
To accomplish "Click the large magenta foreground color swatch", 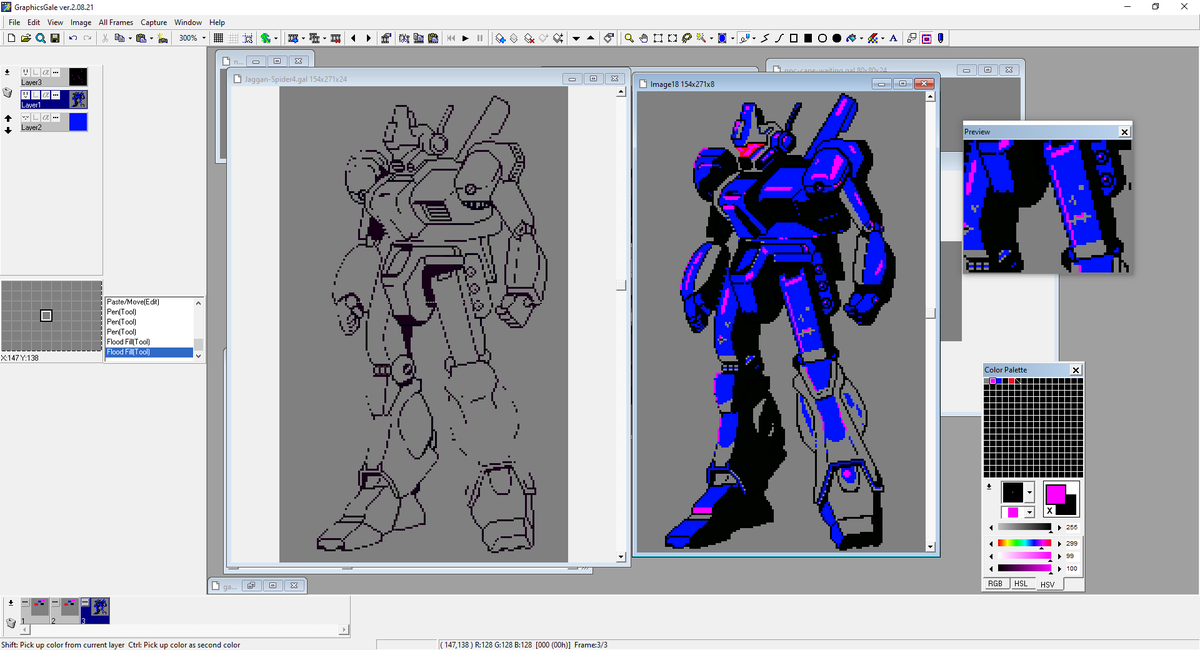I will click(x=1055, y=494).
